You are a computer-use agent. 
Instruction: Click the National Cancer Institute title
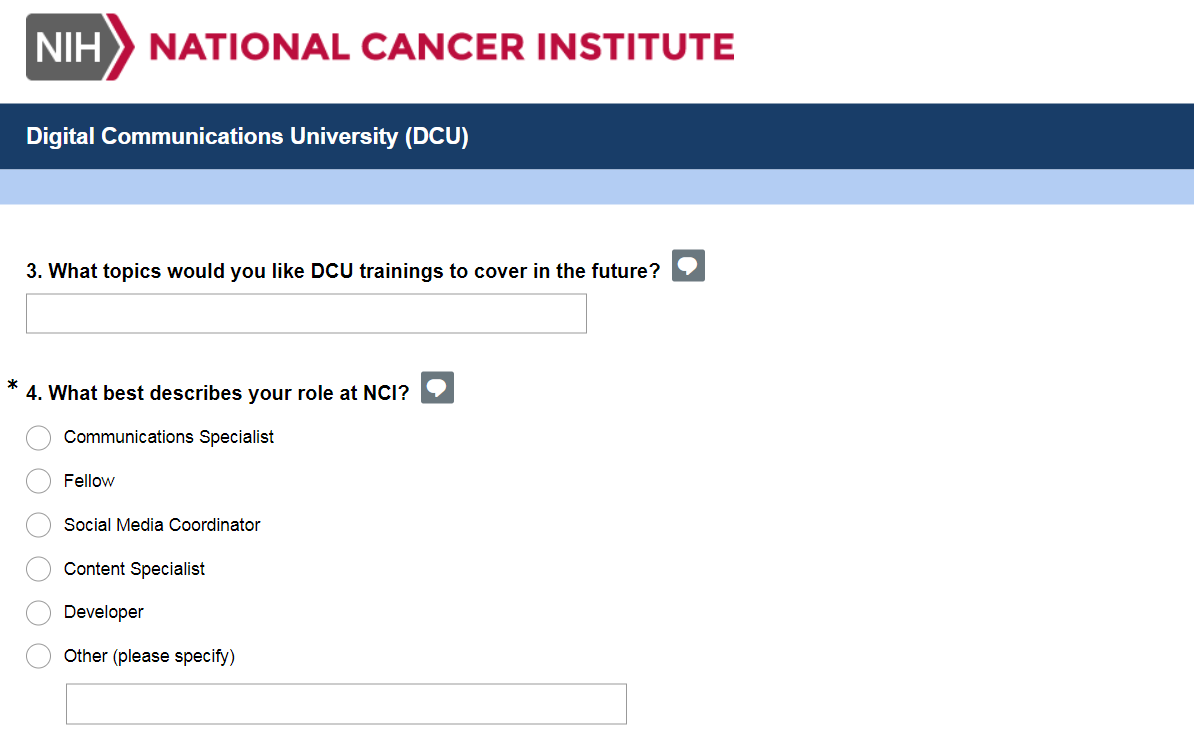click(441, 47)
